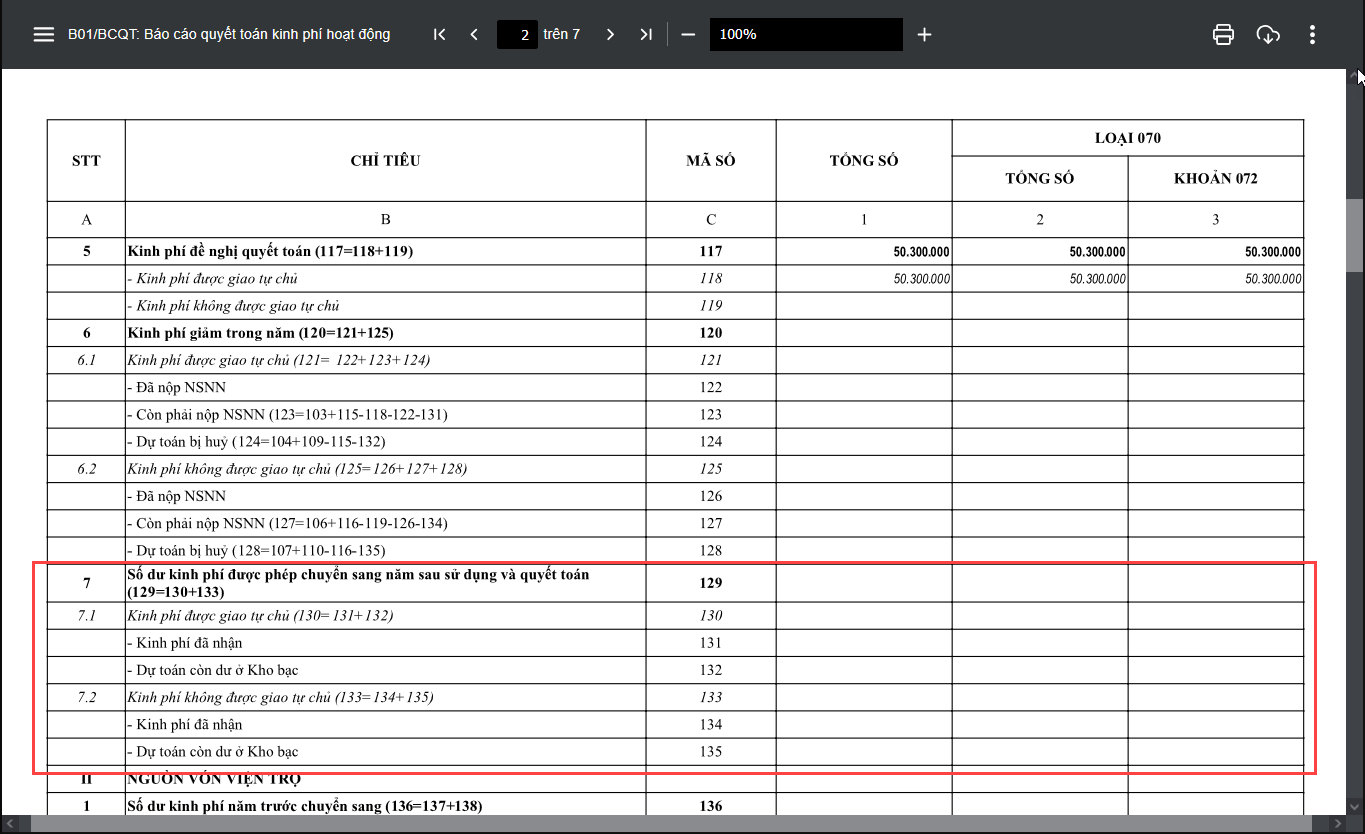Click 'Dự toán còn dư ở Kho bạc' row 135

coord(217,751)
